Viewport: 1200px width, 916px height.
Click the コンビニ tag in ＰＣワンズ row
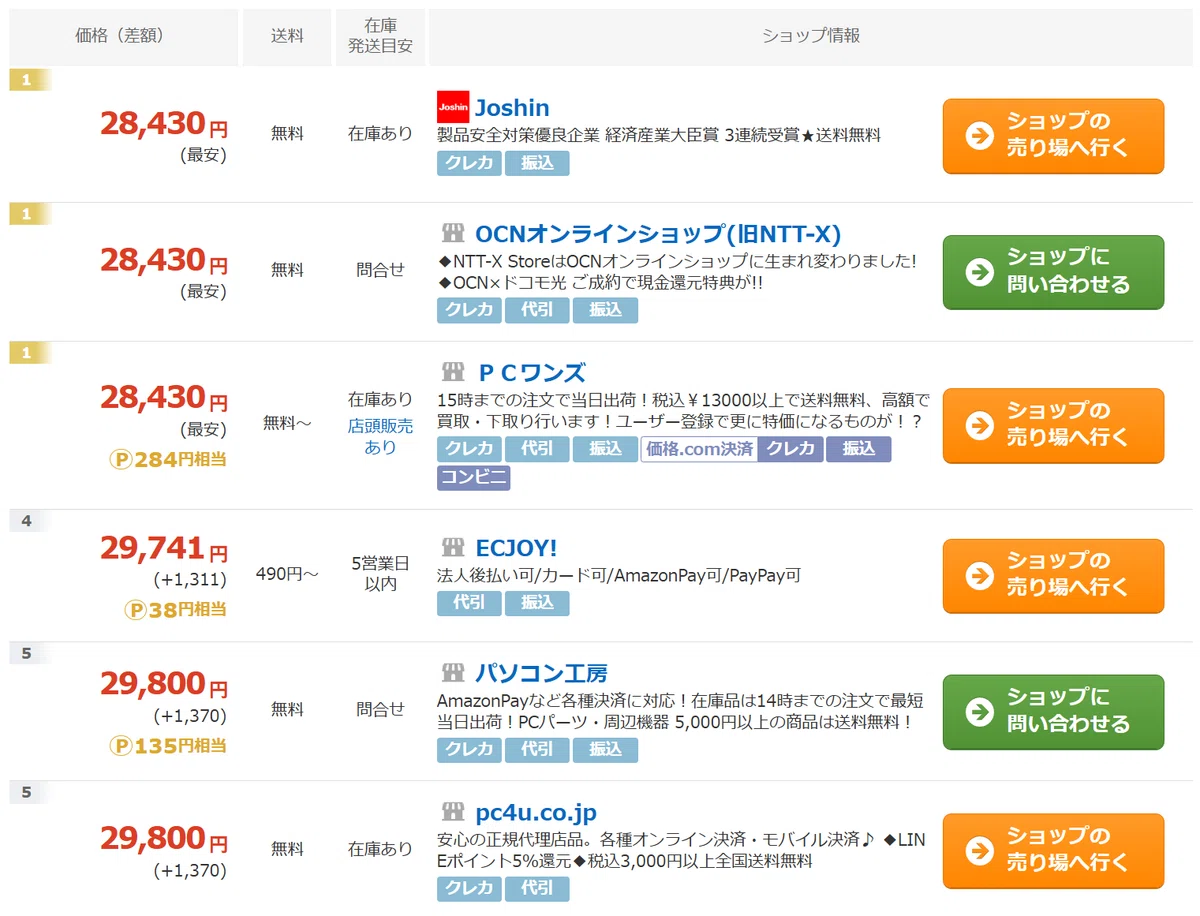click(473, 478)
